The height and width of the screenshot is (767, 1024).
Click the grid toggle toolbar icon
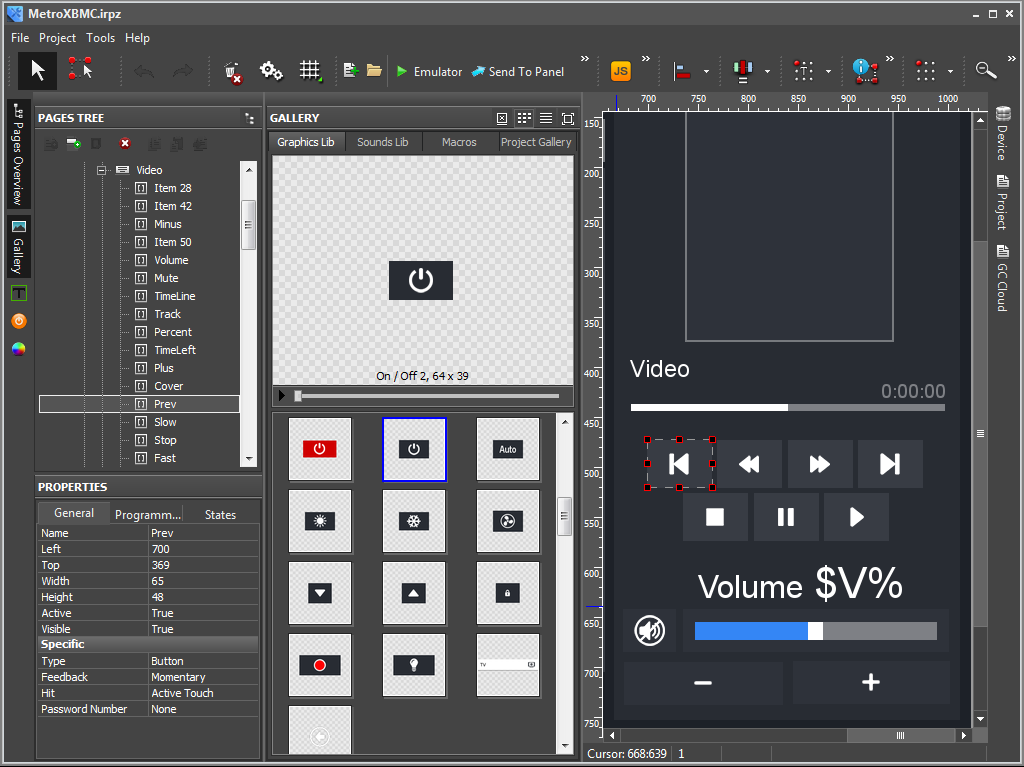pos(310,71)
